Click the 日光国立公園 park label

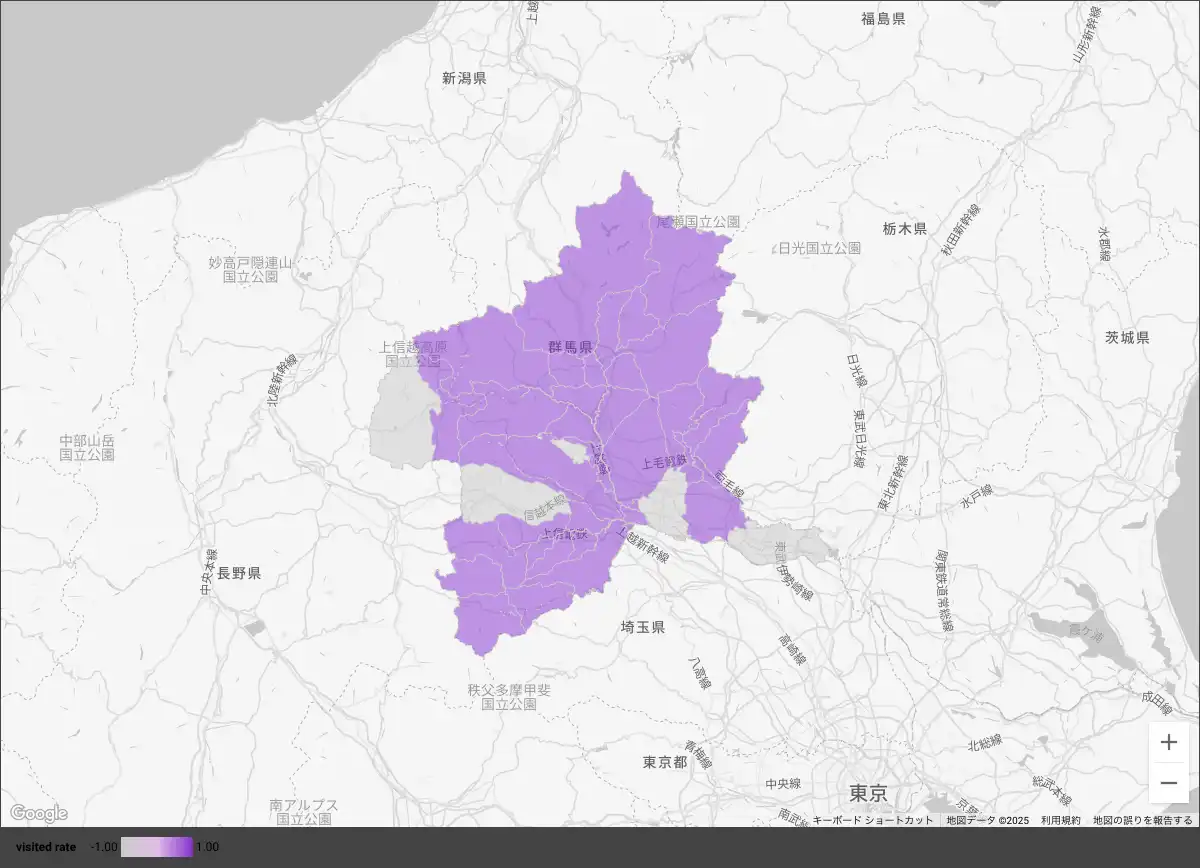pyautogui.click(x=819, y=248)
